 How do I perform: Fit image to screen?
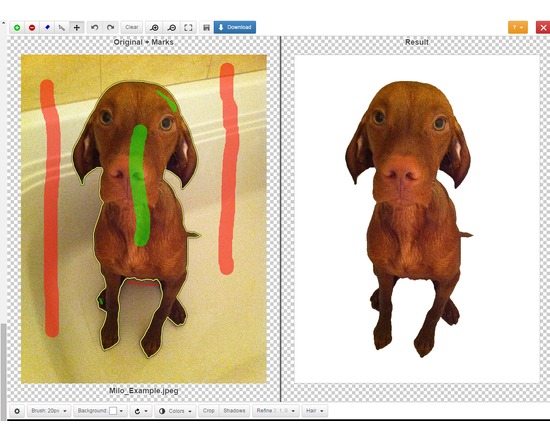(188, 27)
